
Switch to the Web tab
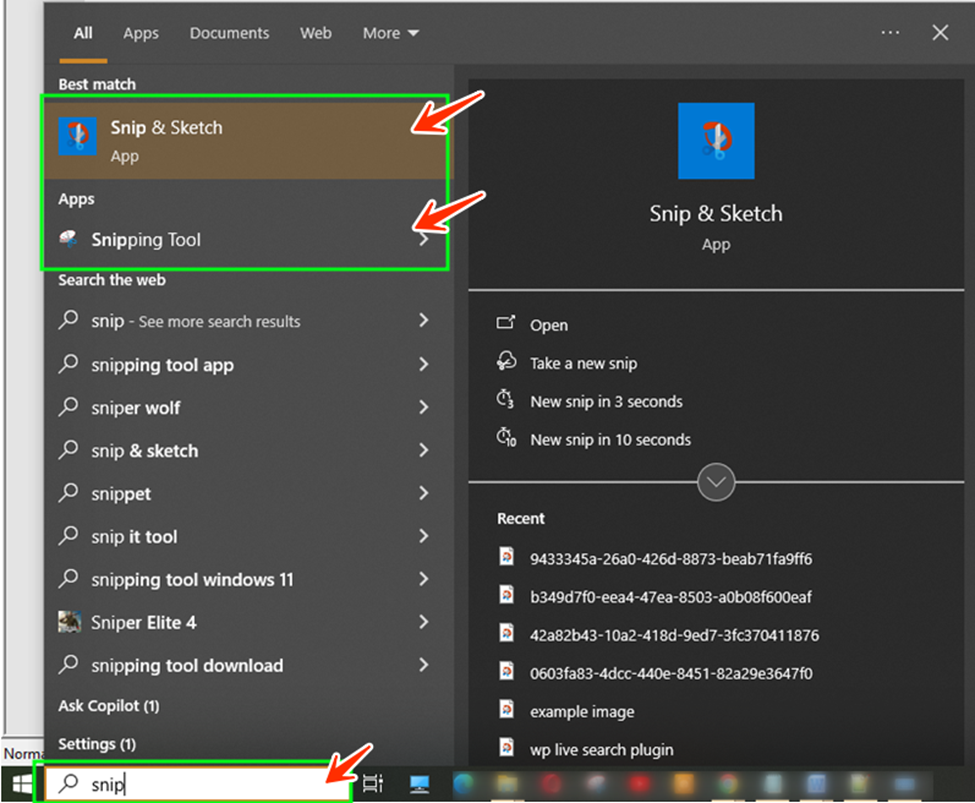click(315, 33)
